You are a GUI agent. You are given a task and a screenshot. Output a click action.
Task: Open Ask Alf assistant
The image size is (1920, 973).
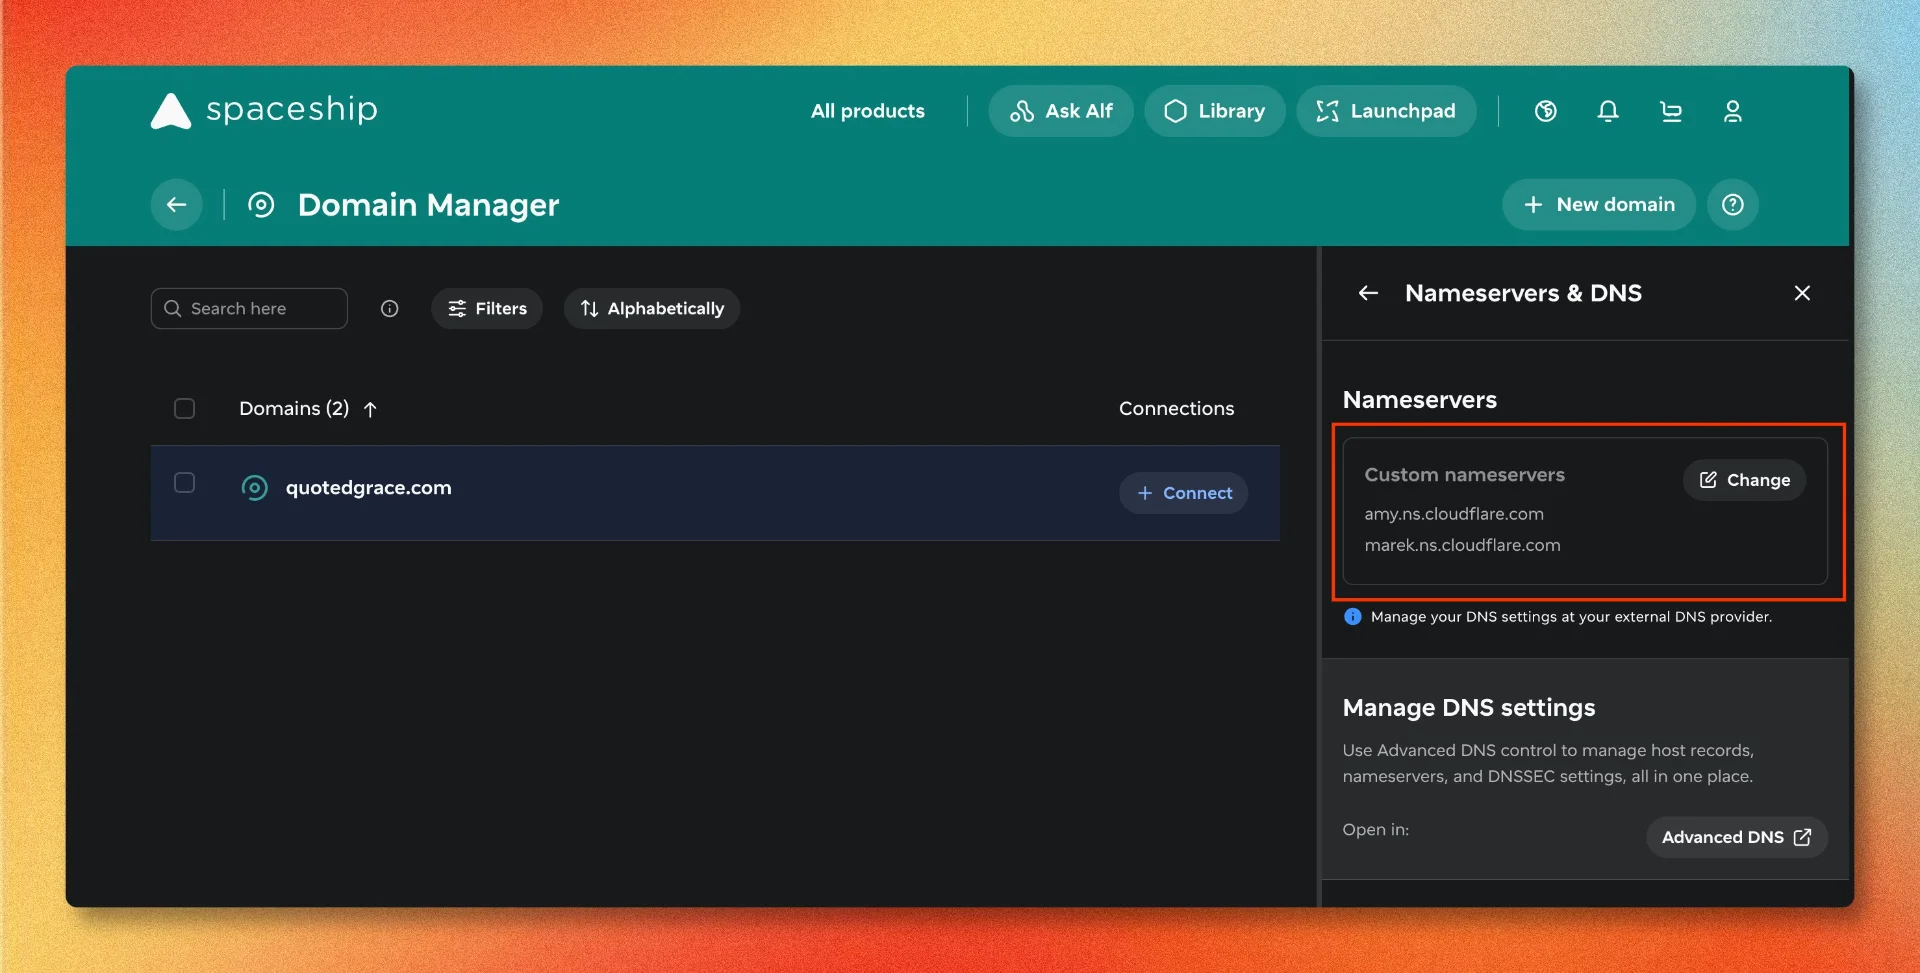coord(1060,111)
